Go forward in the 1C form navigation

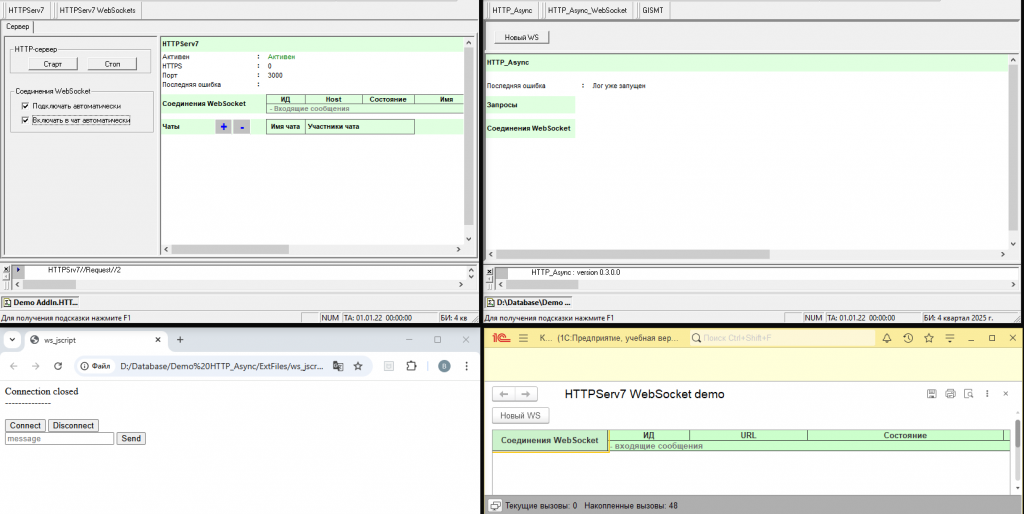point(526,394)
